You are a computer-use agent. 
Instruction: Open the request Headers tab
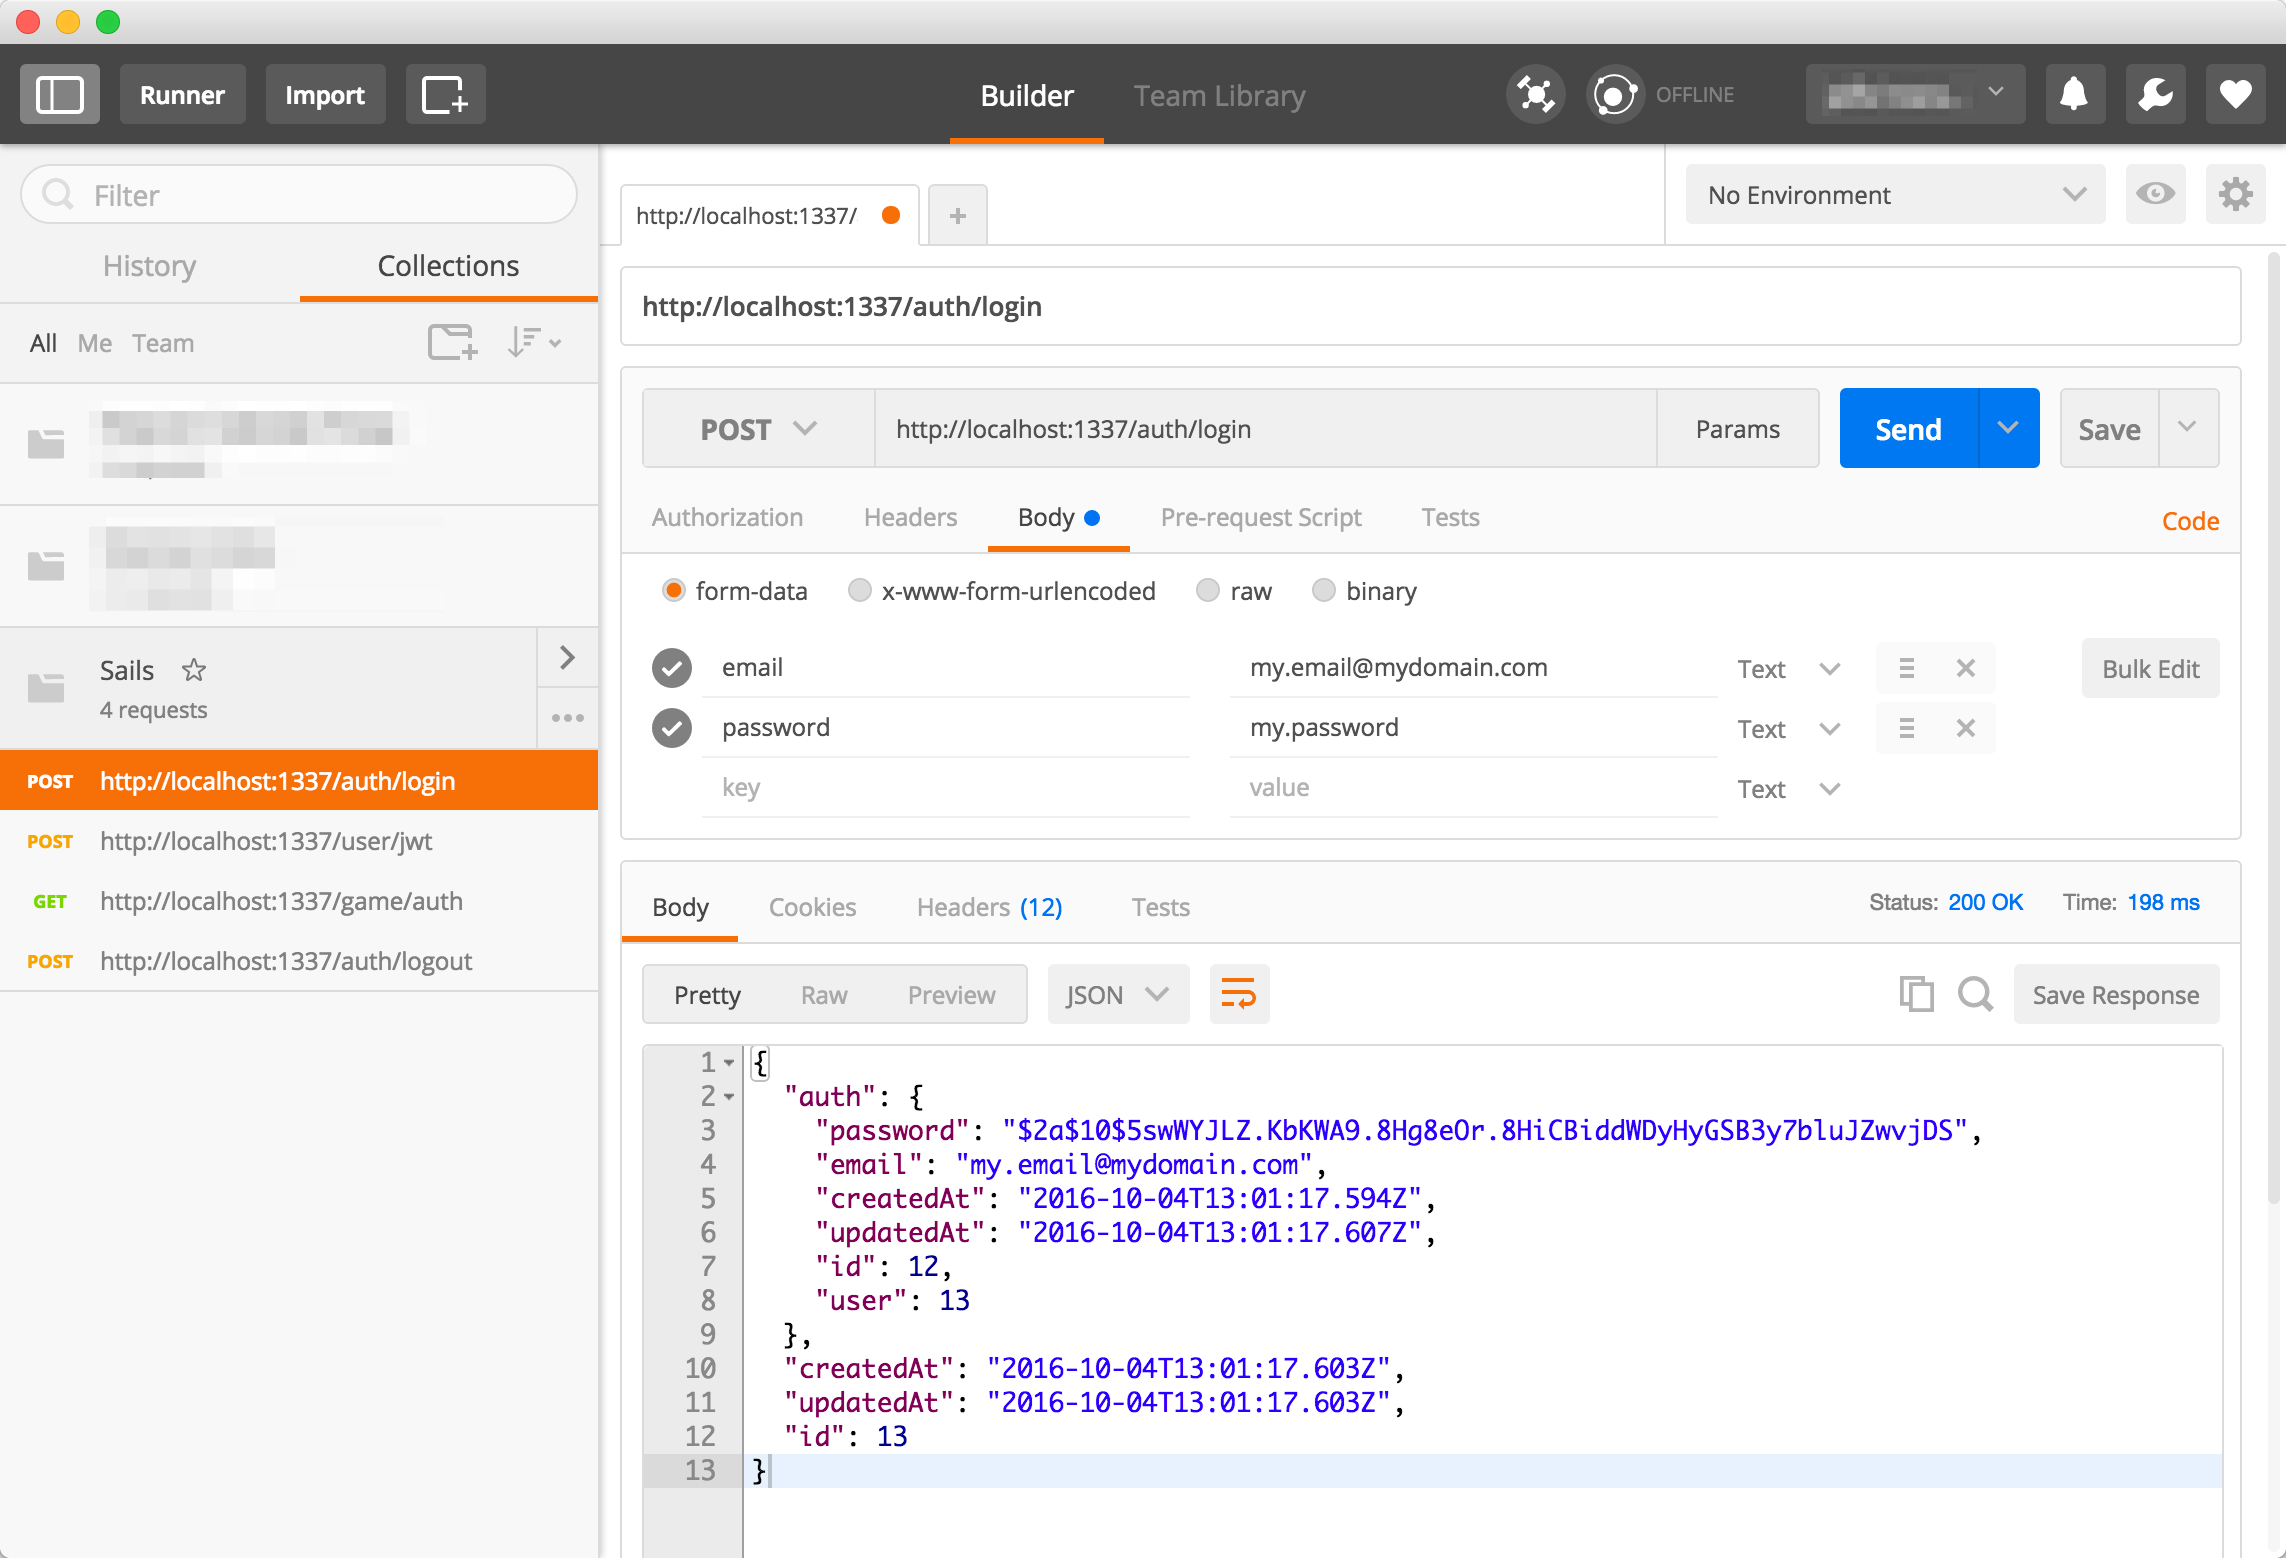pos(910,517)
